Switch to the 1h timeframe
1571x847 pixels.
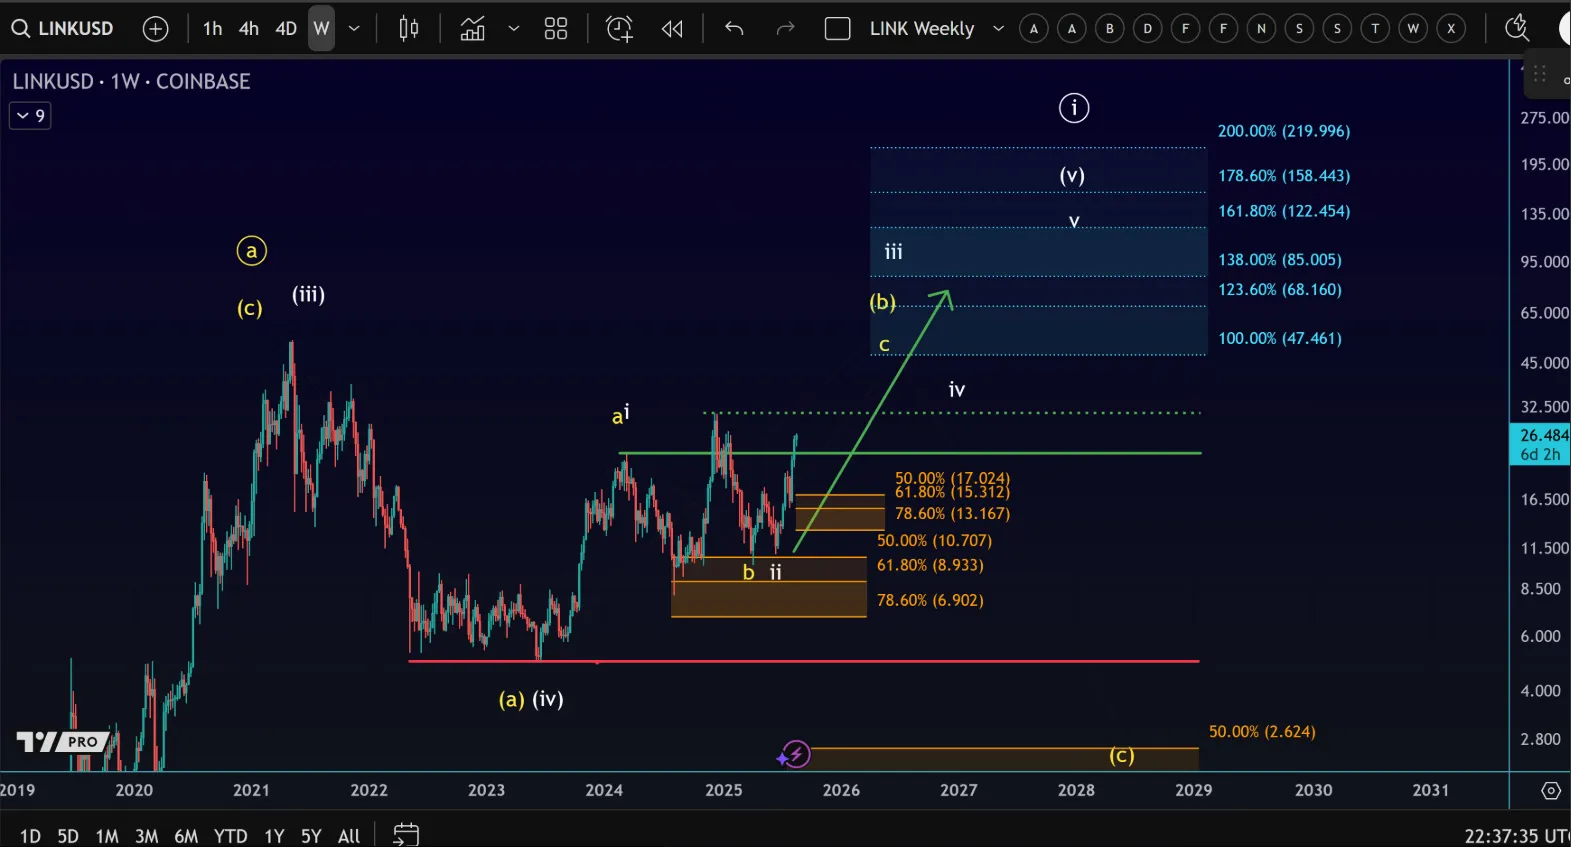pyautogui.click(x=212, y=29)
